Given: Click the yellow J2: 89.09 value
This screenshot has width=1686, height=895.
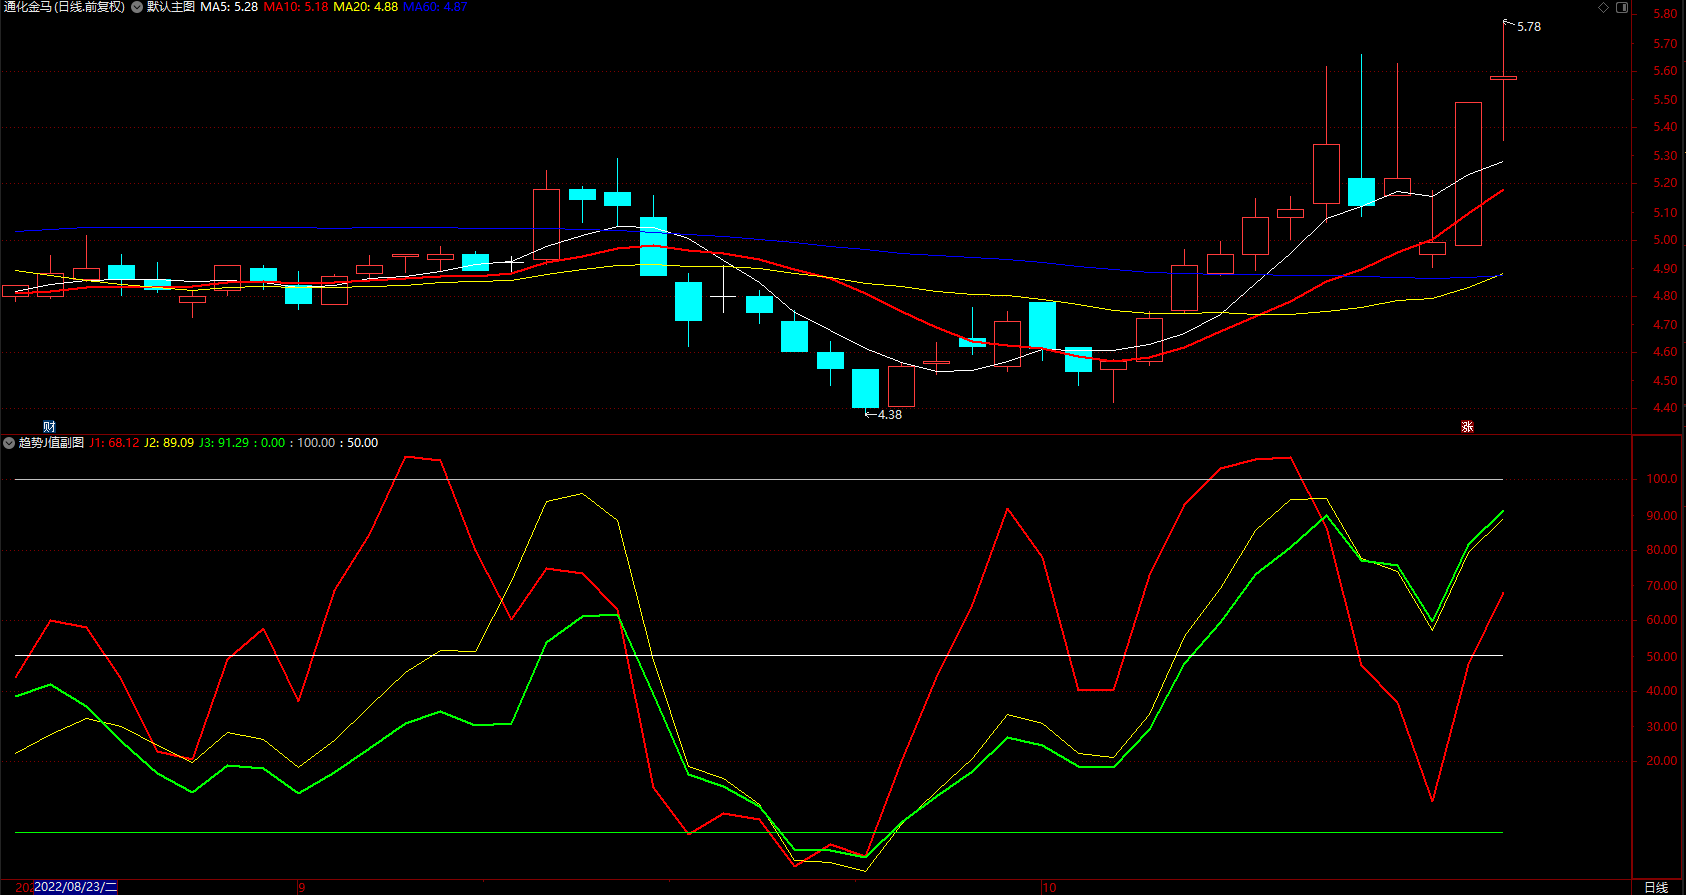Looking at the screenshot, I should (x=169, y=443).
